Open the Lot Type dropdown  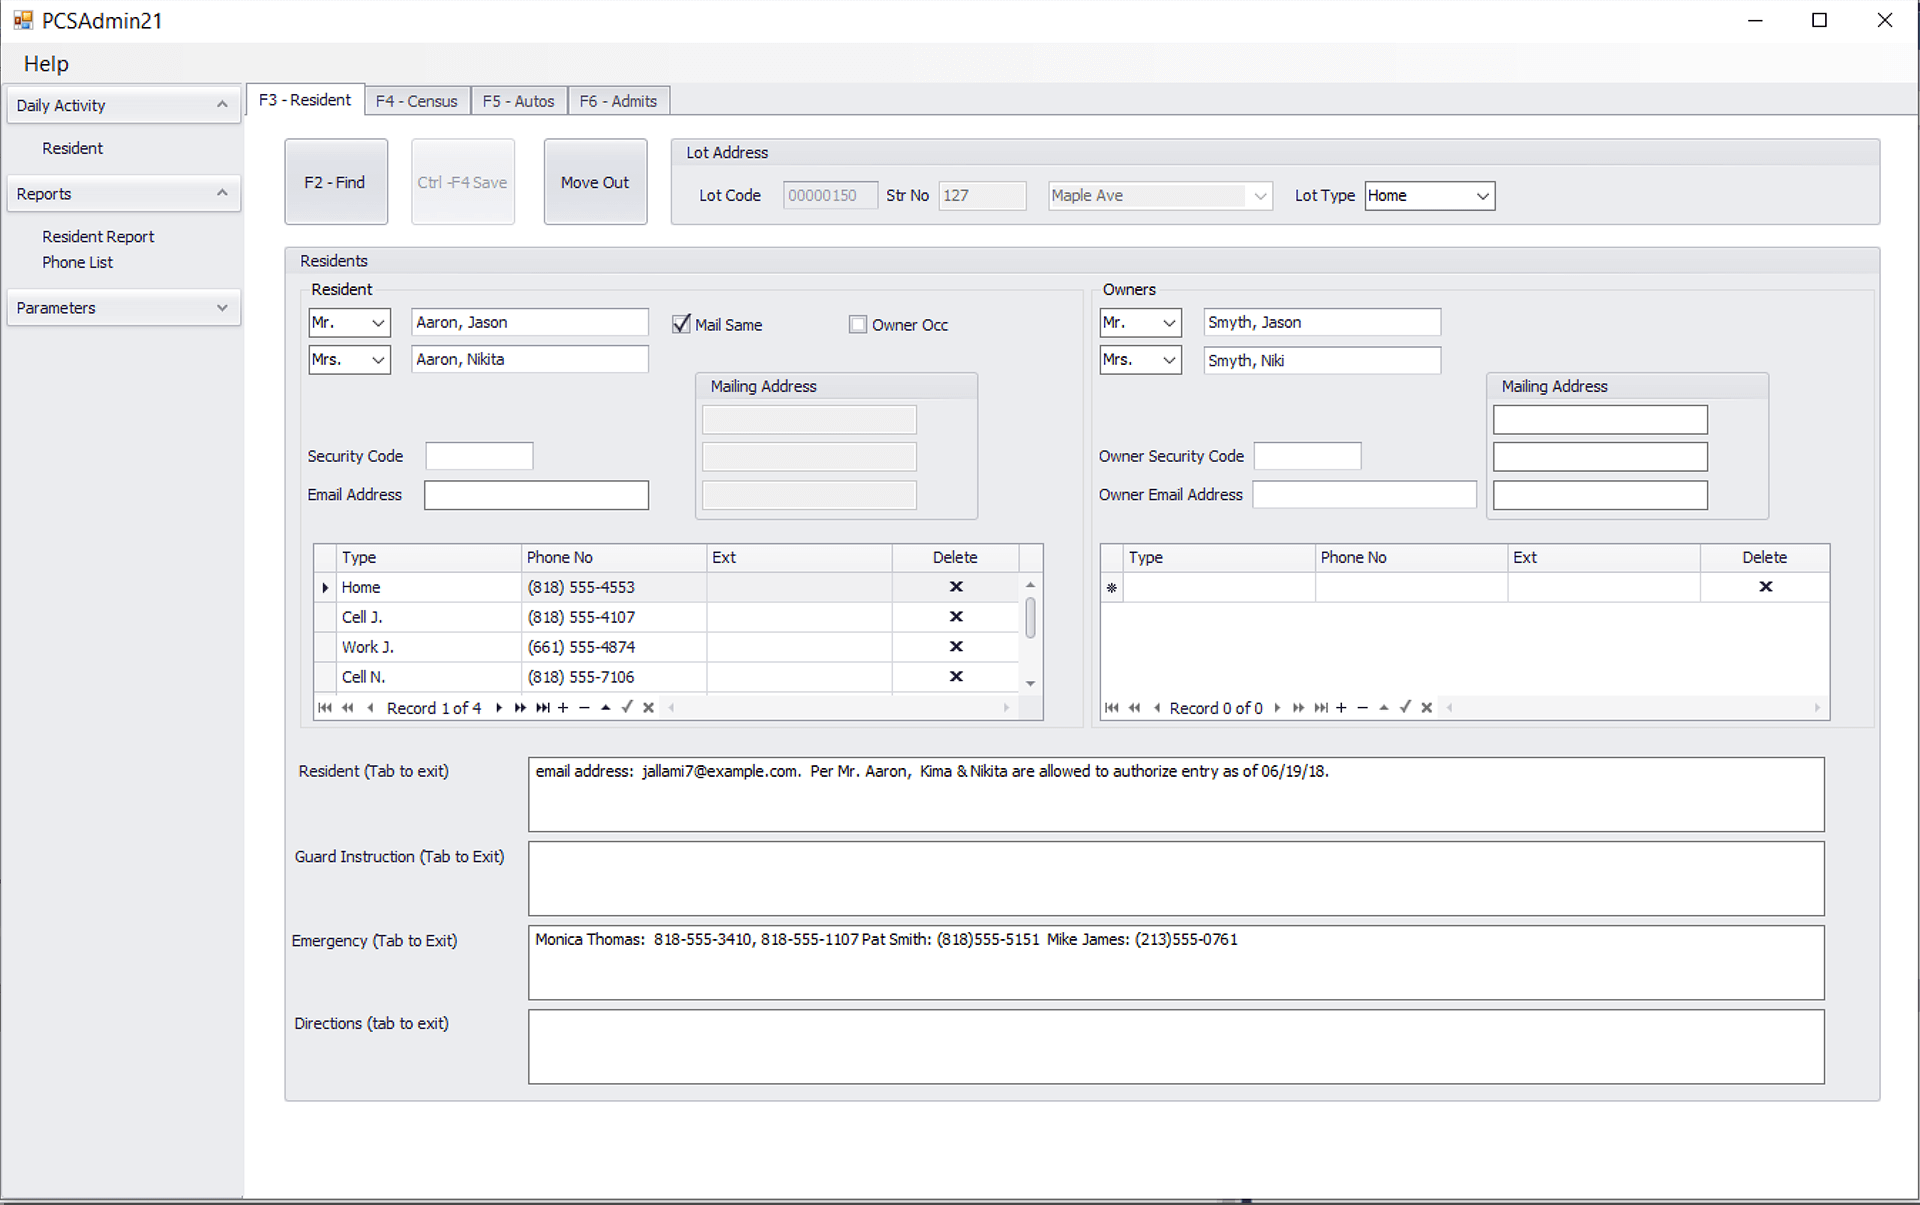(1482, 196)
